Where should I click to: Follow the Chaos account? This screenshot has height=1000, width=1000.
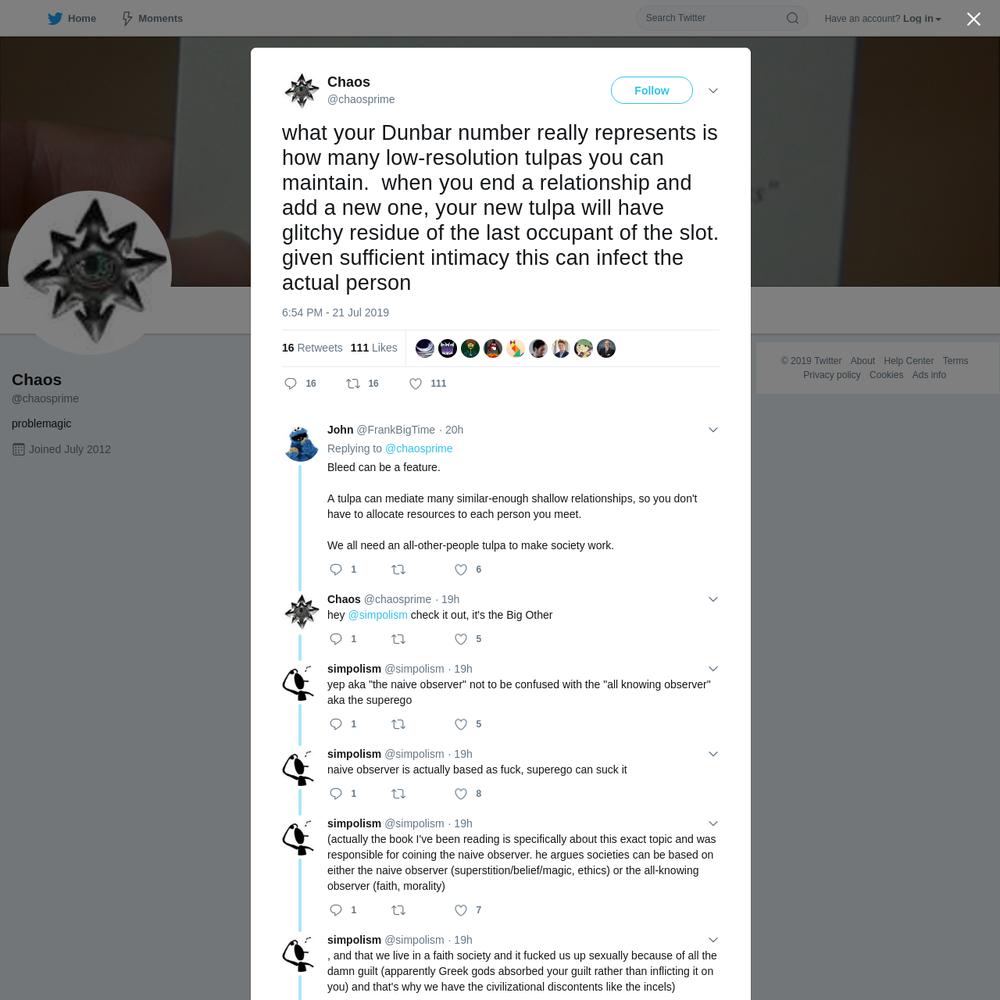click(x=651, y=91)
